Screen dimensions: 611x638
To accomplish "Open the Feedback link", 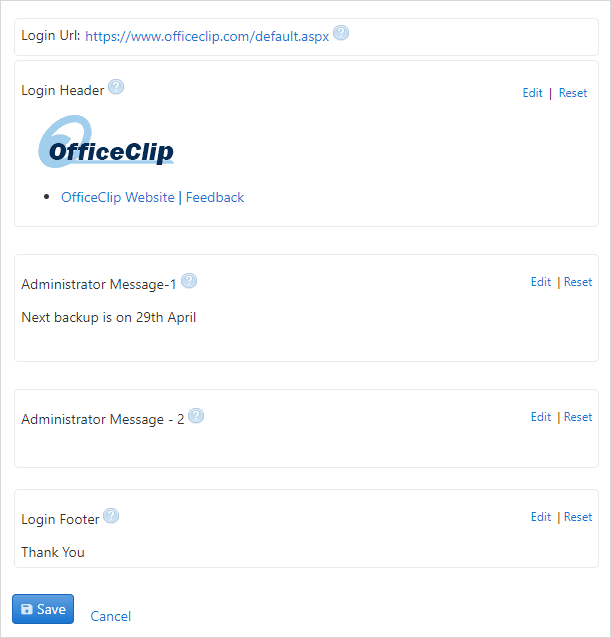I will click(x=215, y=197).
